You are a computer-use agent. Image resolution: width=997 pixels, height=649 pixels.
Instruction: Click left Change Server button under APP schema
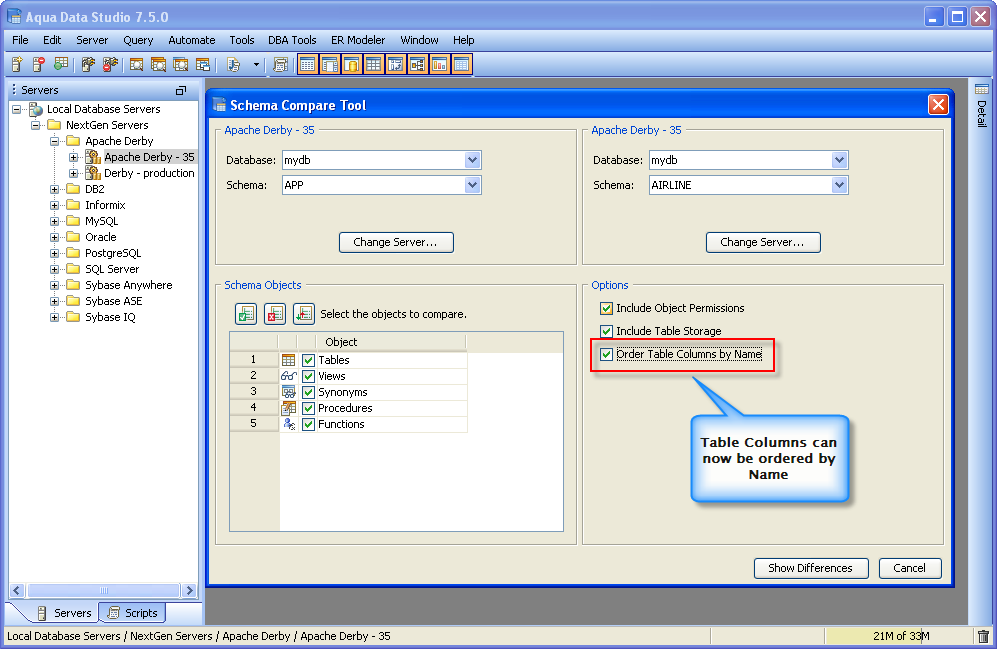coord(396,242)
